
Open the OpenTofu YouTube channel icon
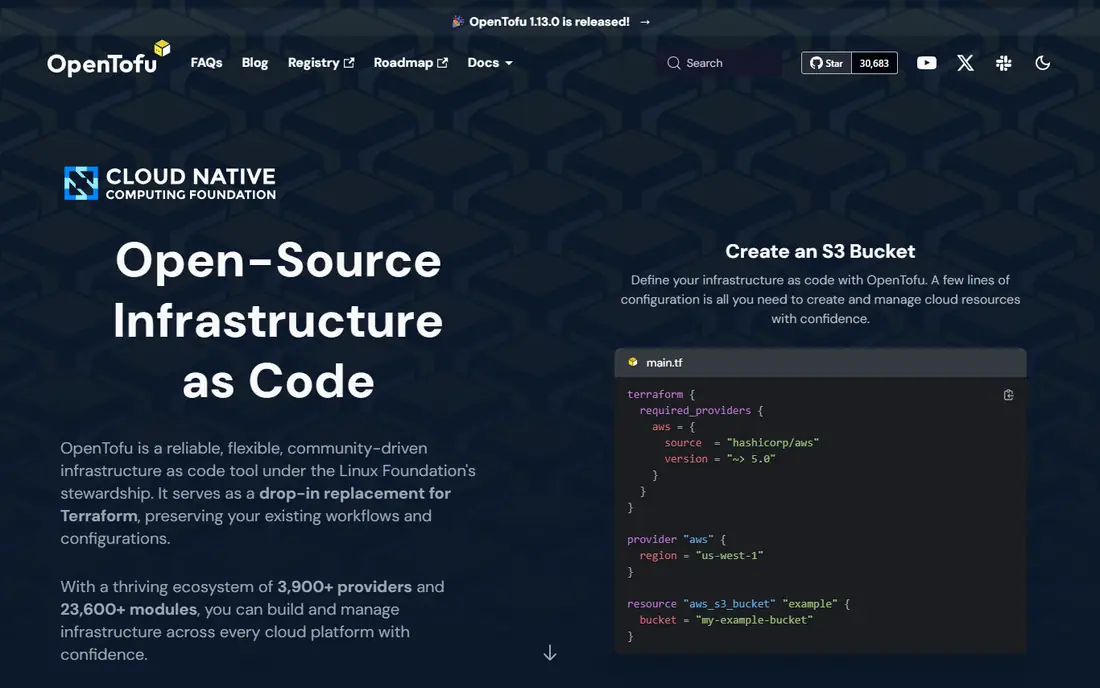point(926,63)
